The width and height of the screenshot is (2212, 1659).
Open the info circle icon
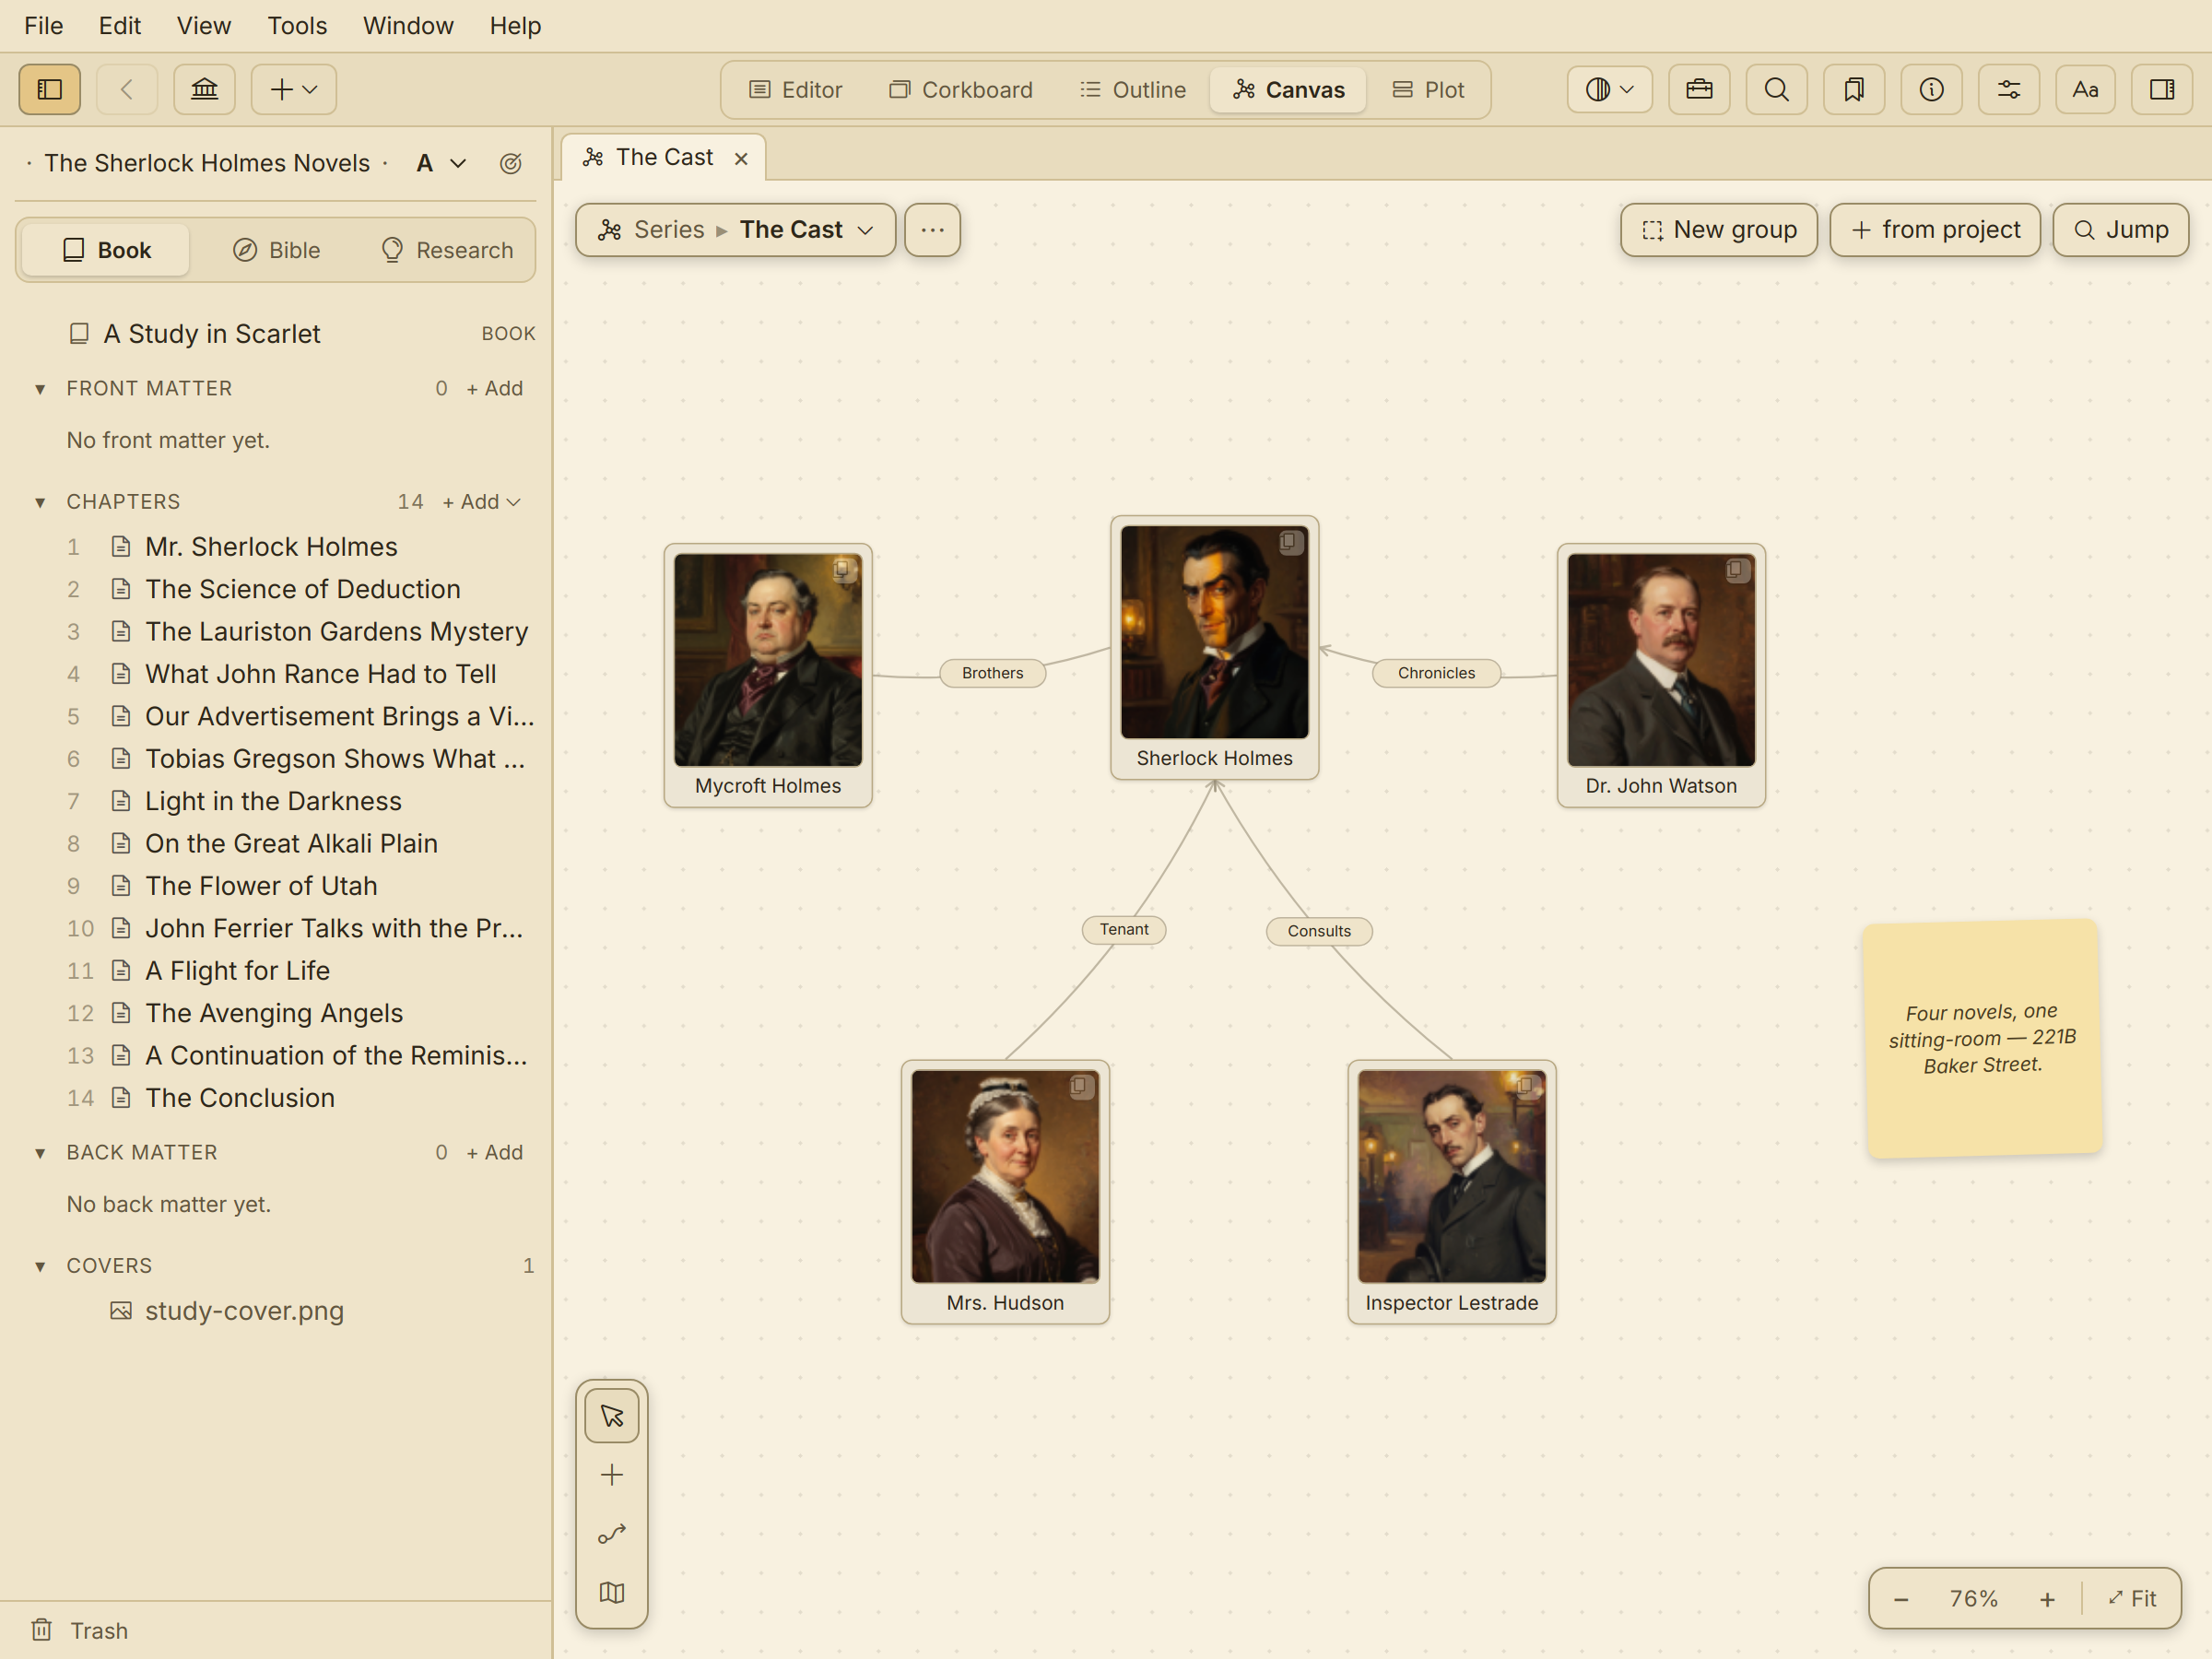pos(1931,90)
